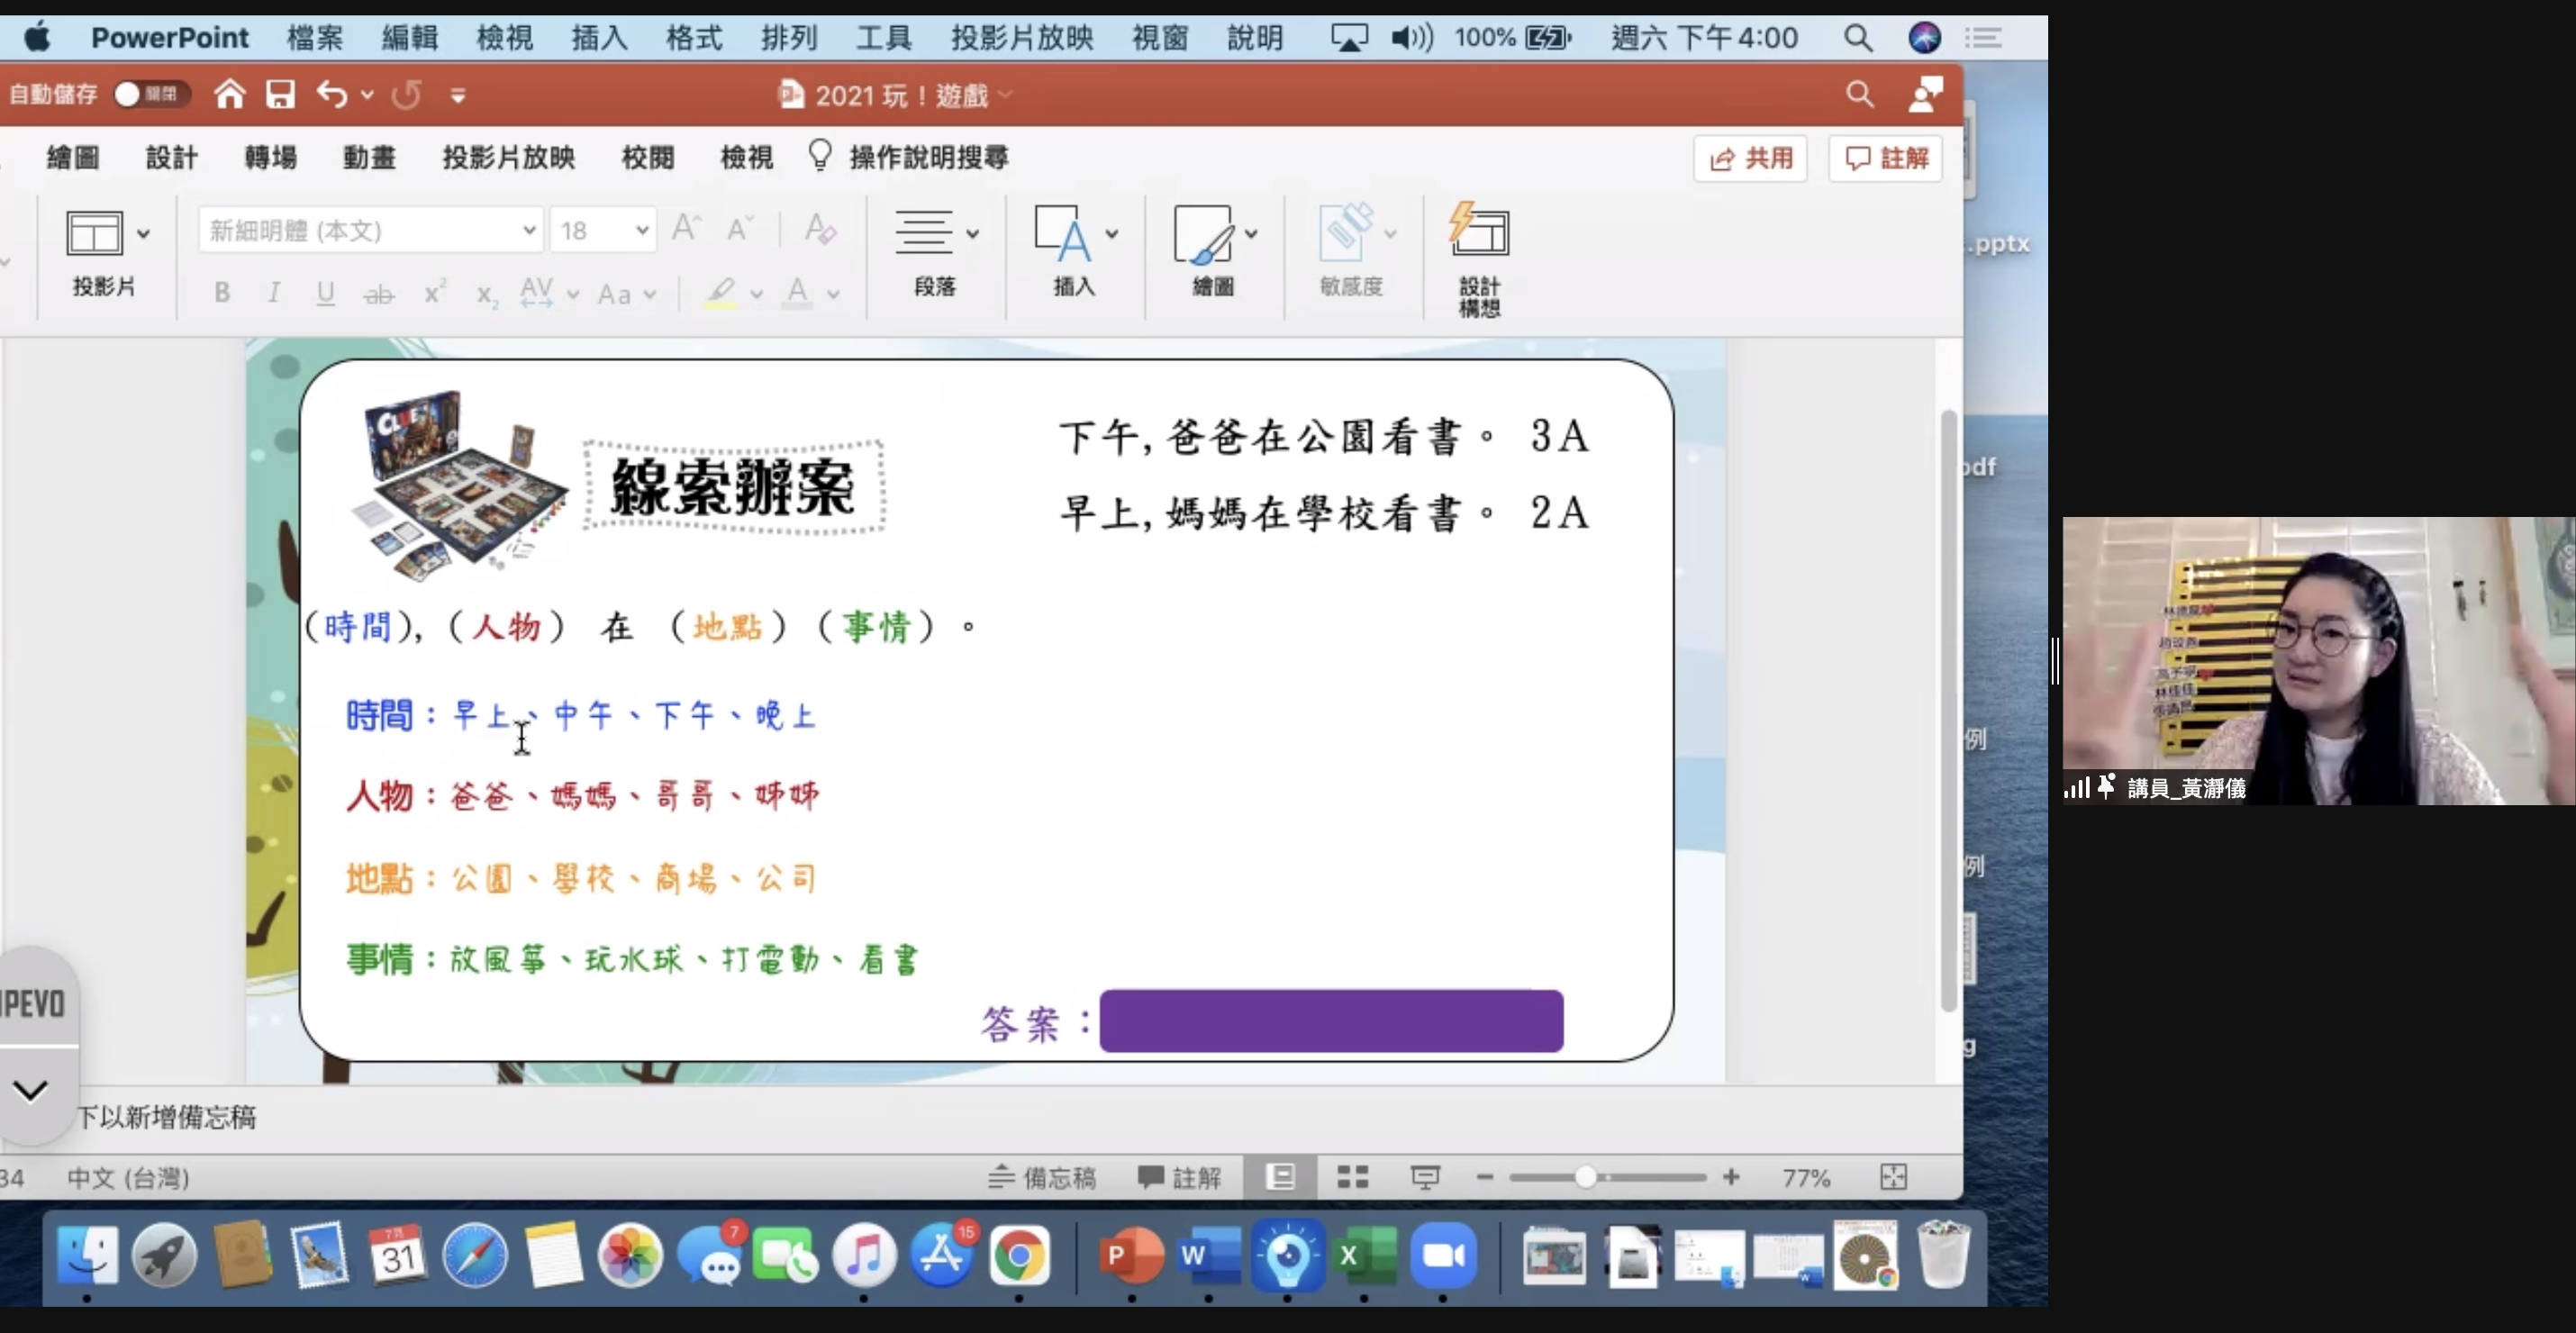Undo the last action with the undo arrow
This screenshot has width=2576, height=1333.
pyautogui.click(x=333, y=94)
